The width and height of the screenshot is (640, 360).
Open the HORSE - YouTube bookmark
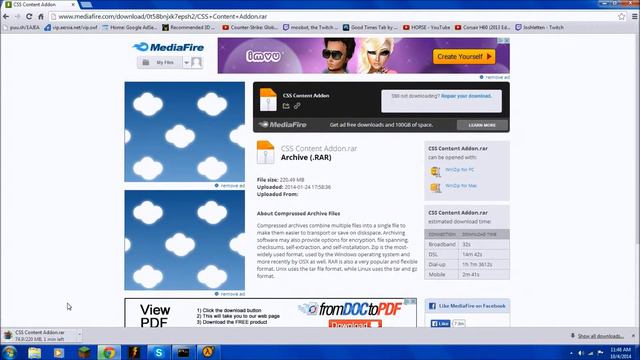click(x=426, y=27)
